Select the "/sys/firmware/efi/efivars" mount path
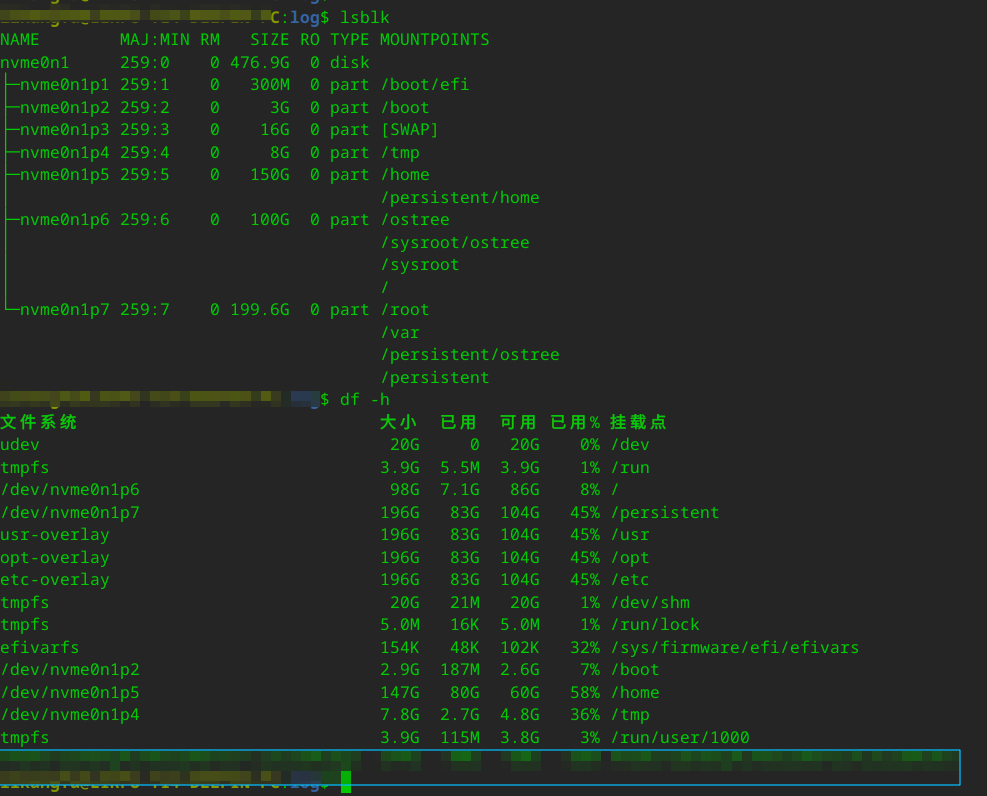The height and width of the screenshot is (796, 987). [735, 647]
